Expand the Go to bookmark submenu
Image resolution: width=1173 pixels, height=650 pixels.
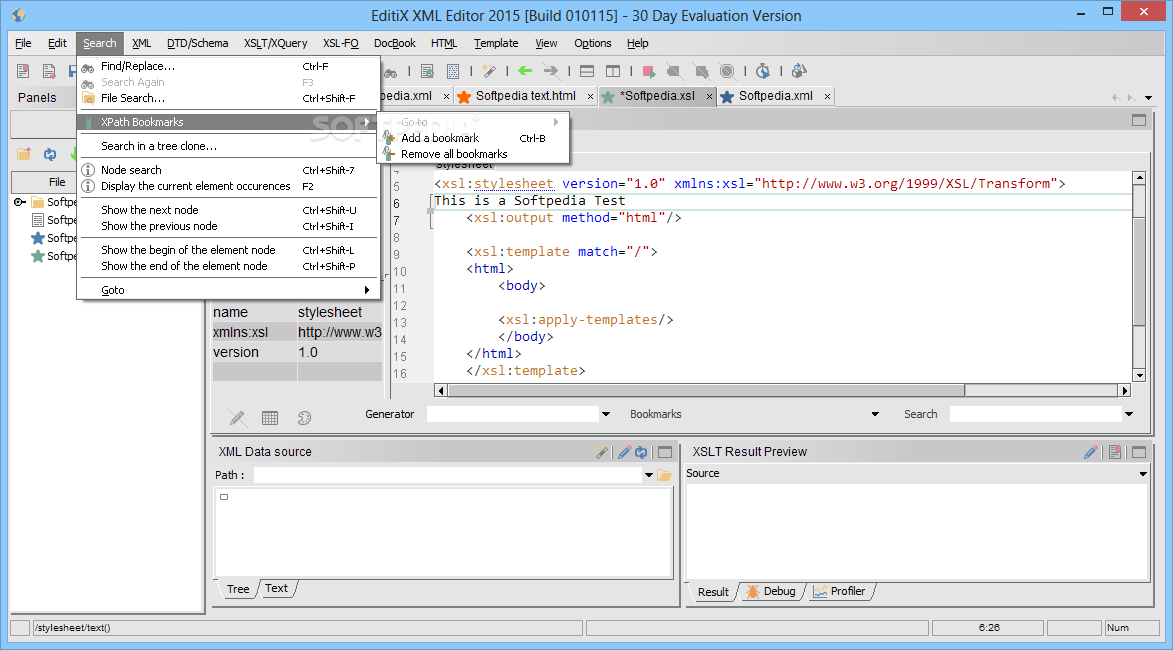(473, 122)
